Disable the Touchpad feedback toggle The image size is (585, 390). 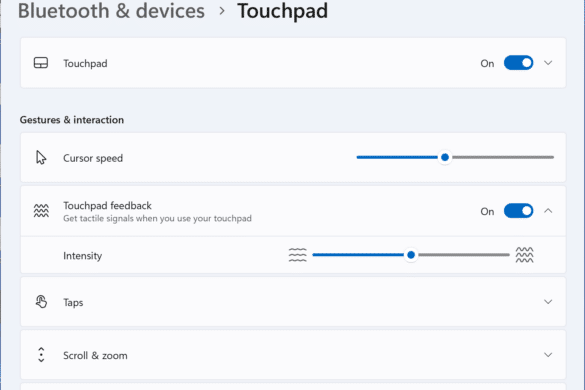518,211
